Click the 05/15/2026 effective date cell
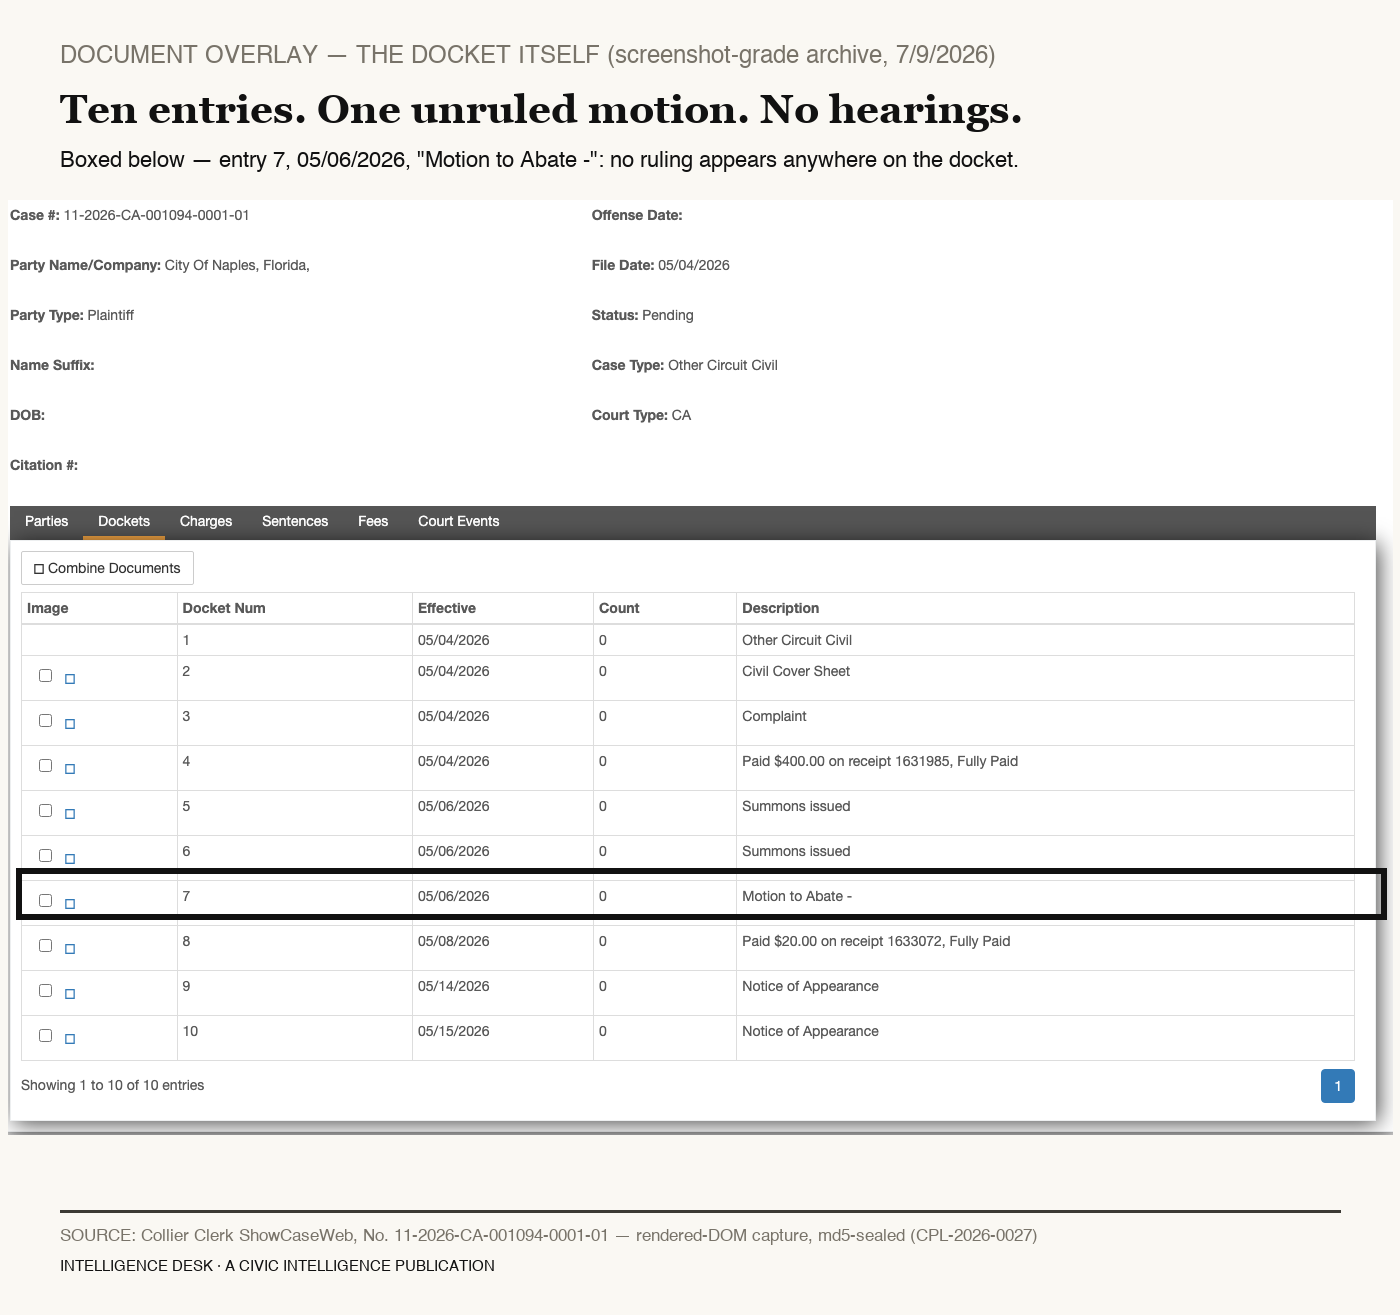This screenshot has height=1315, width=1400. (x=503, y=1038)
